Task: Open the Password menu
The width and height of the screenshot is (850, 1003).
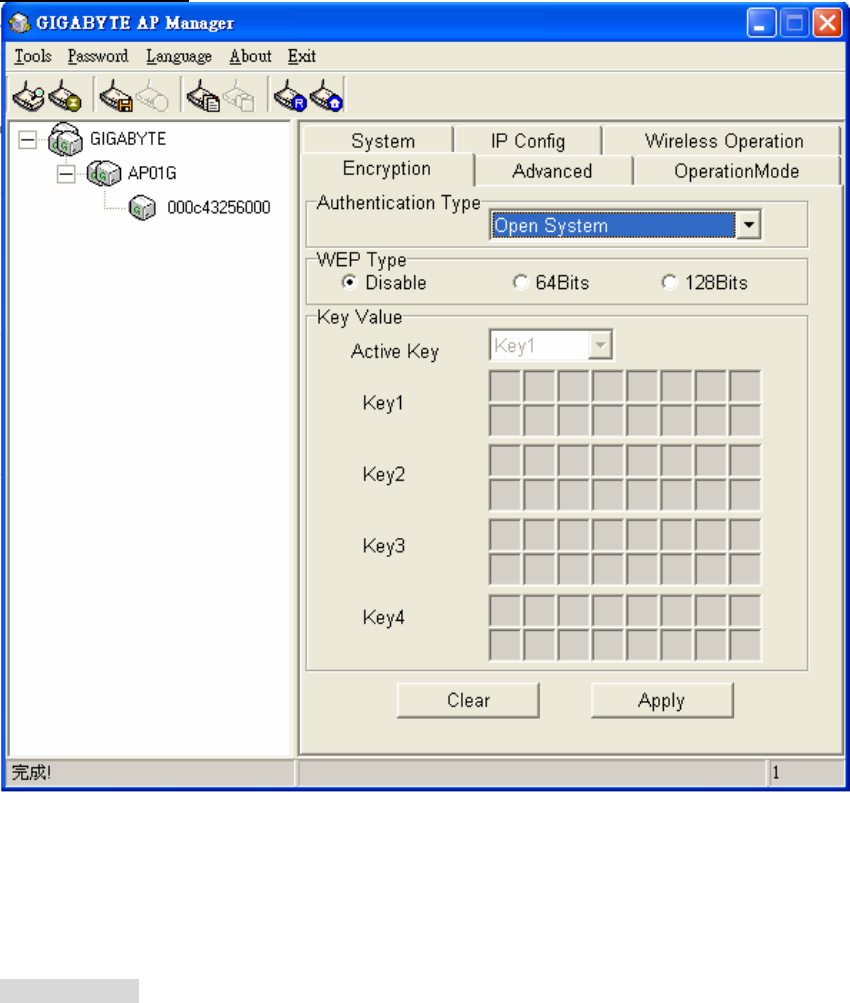Action: (x=98, y=56)
